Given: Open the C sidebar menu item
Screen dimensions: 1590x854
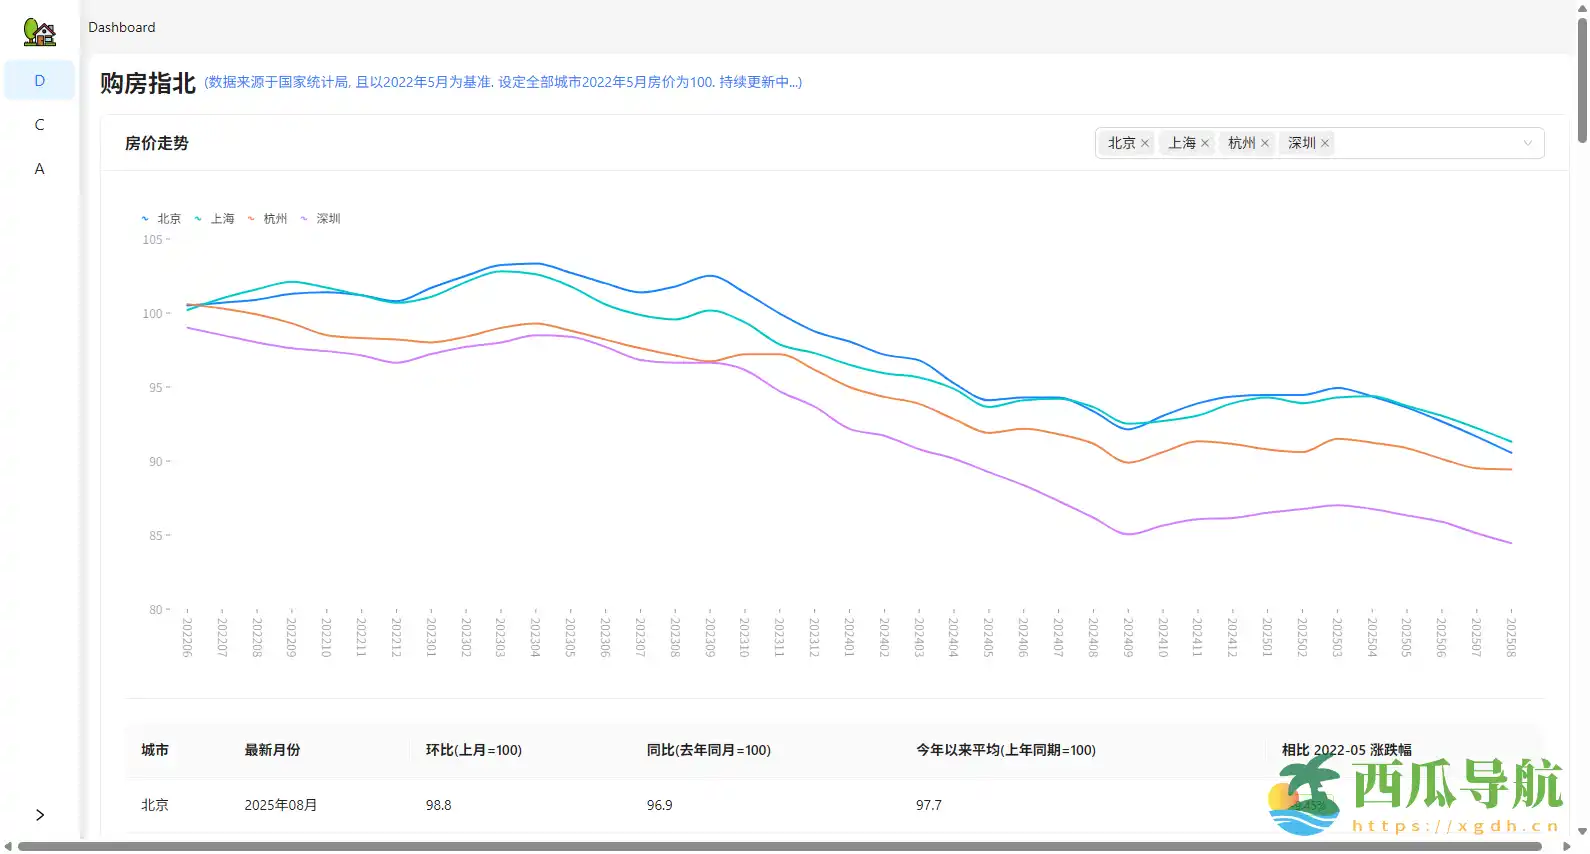Looking at the screenshot, I should click(x=40, y=125).
